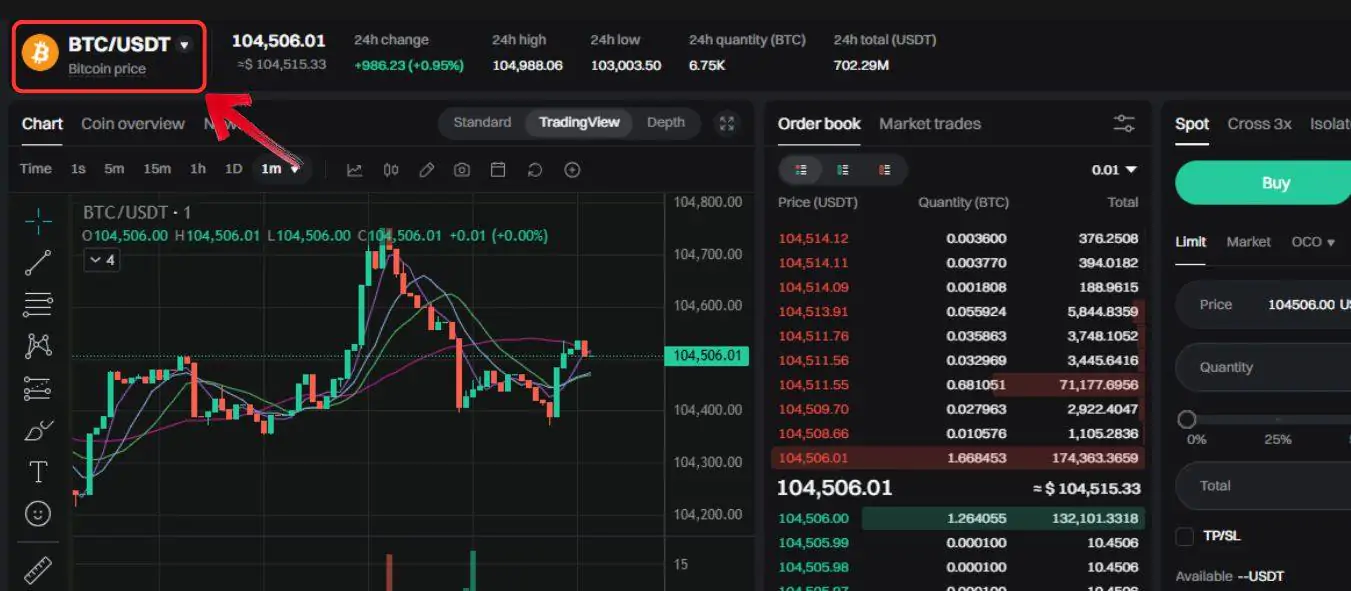Open the candlestick chart type icon
Image resolution: width=1351 pixels, height=591 pixels.
pyautogui.click(x=391, y=170)
